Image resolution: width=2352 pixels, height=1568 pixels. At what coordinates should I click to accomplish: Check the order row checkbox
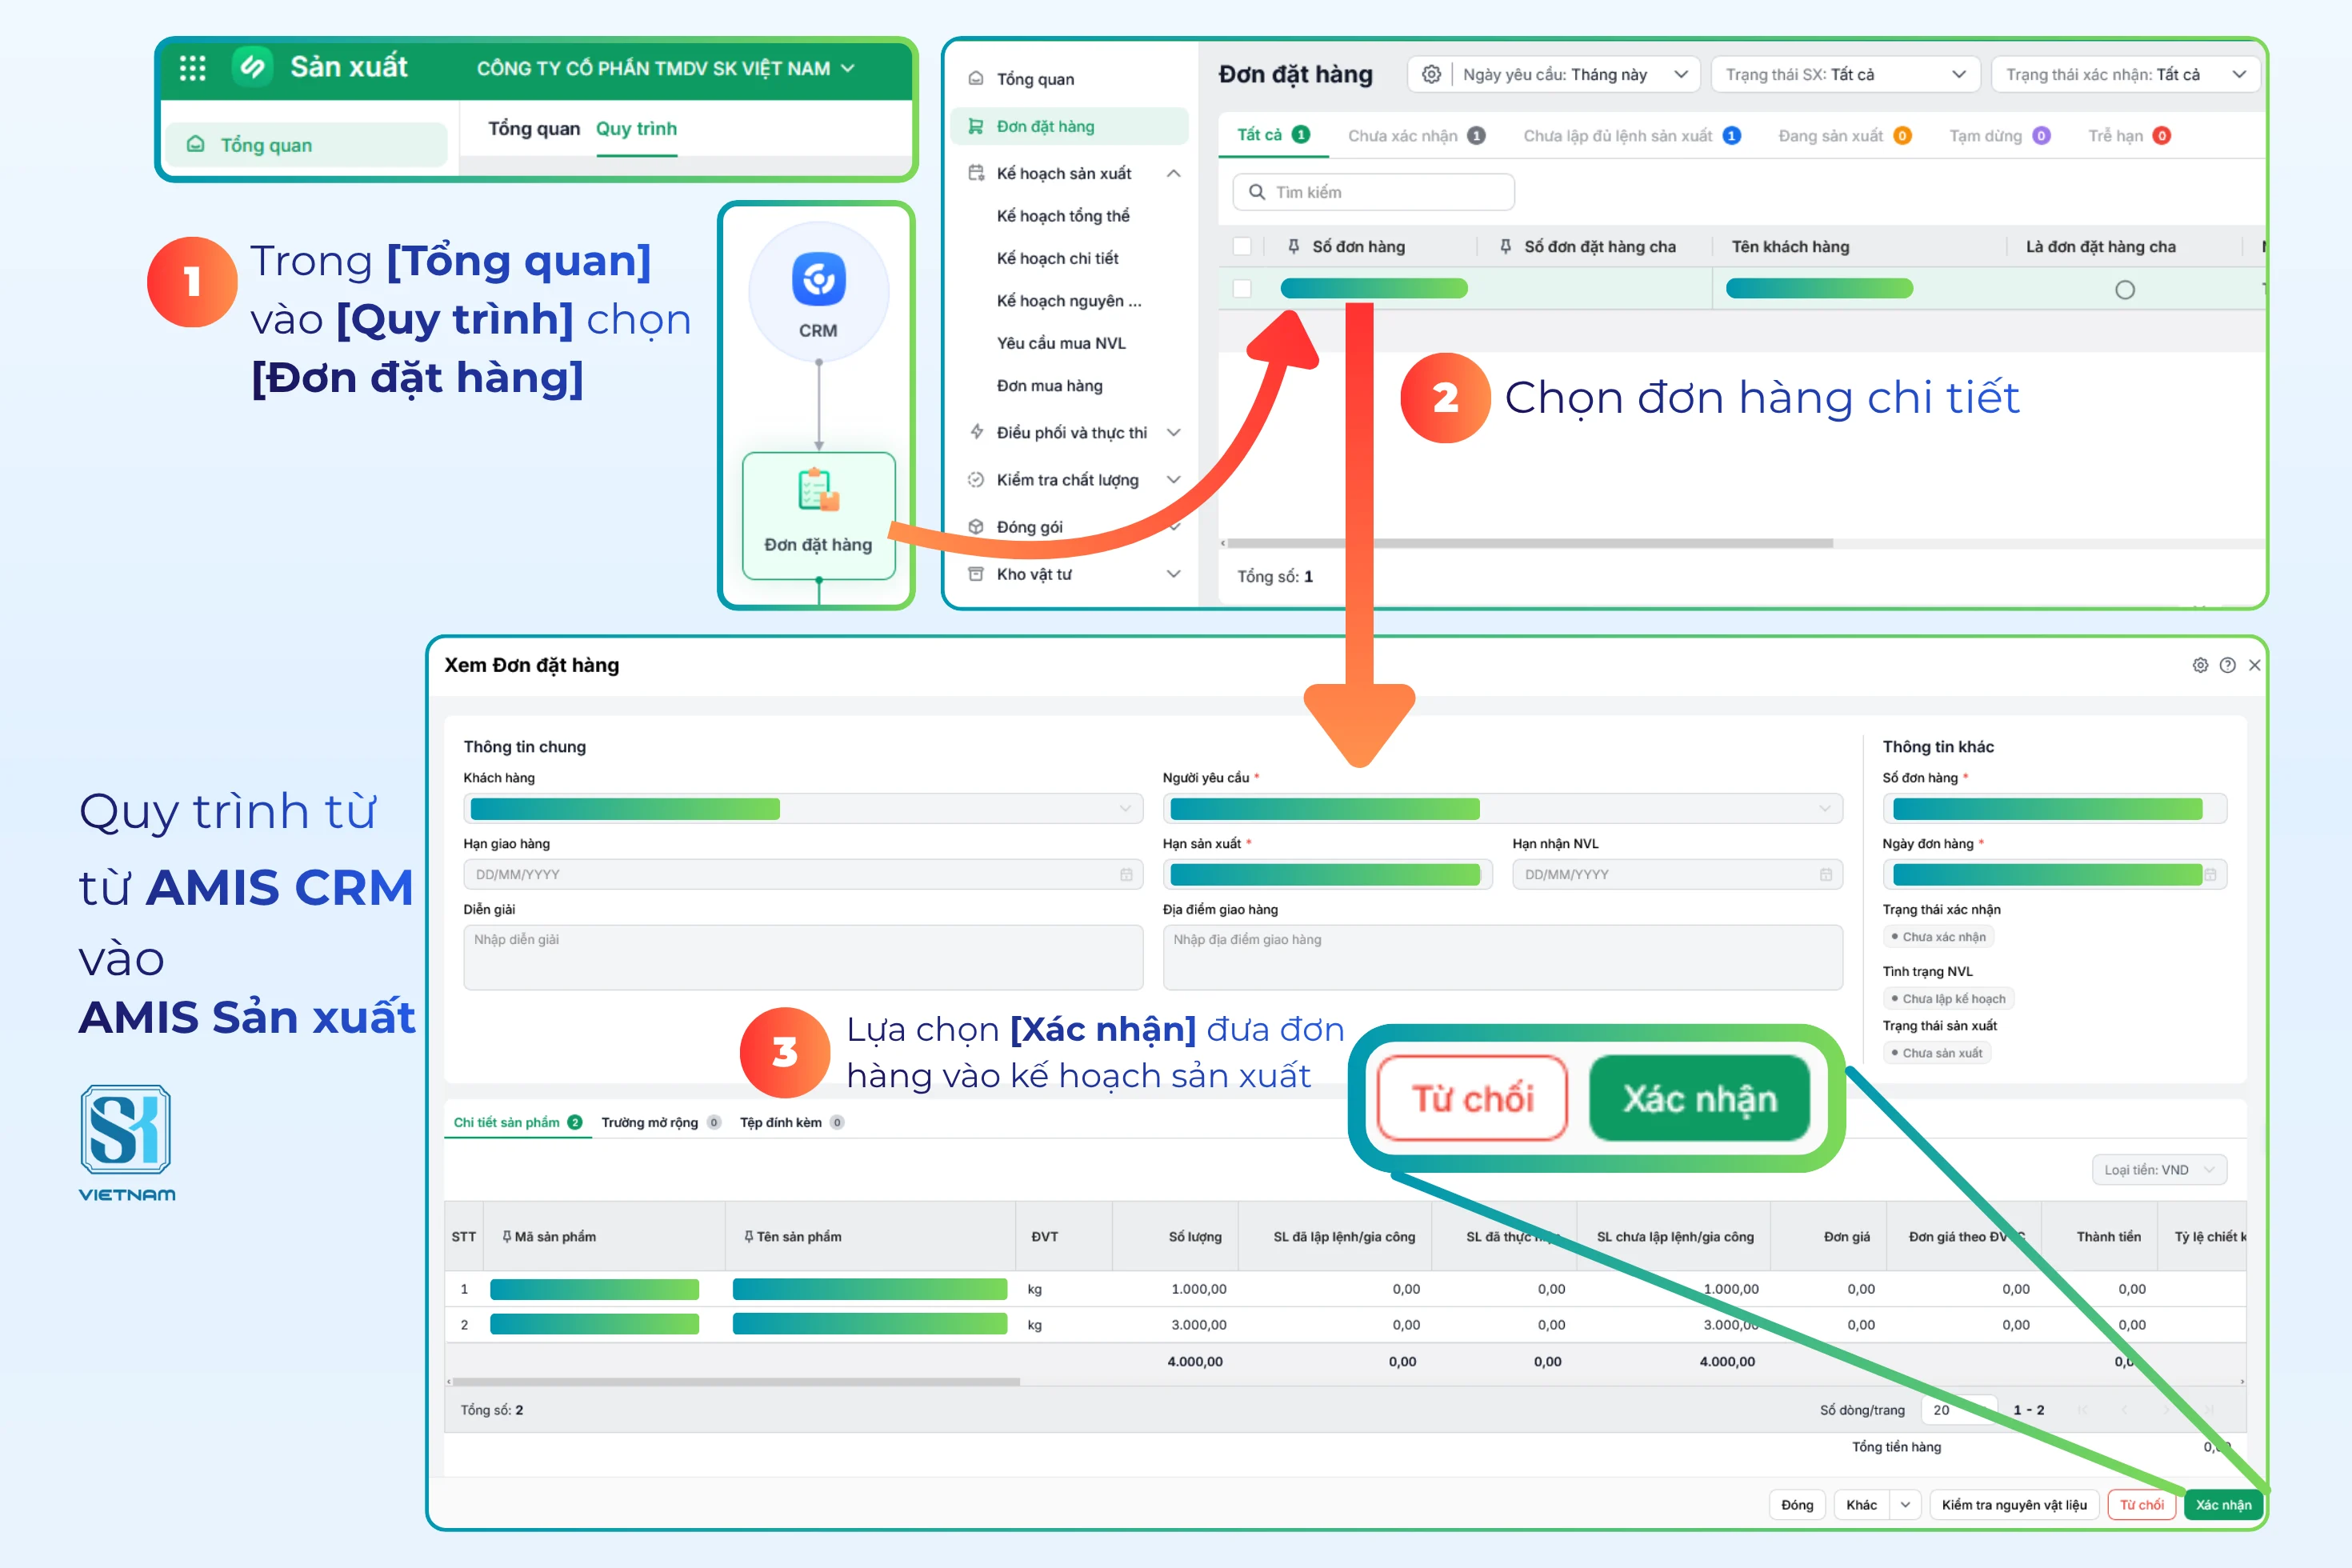[1242, 289]
